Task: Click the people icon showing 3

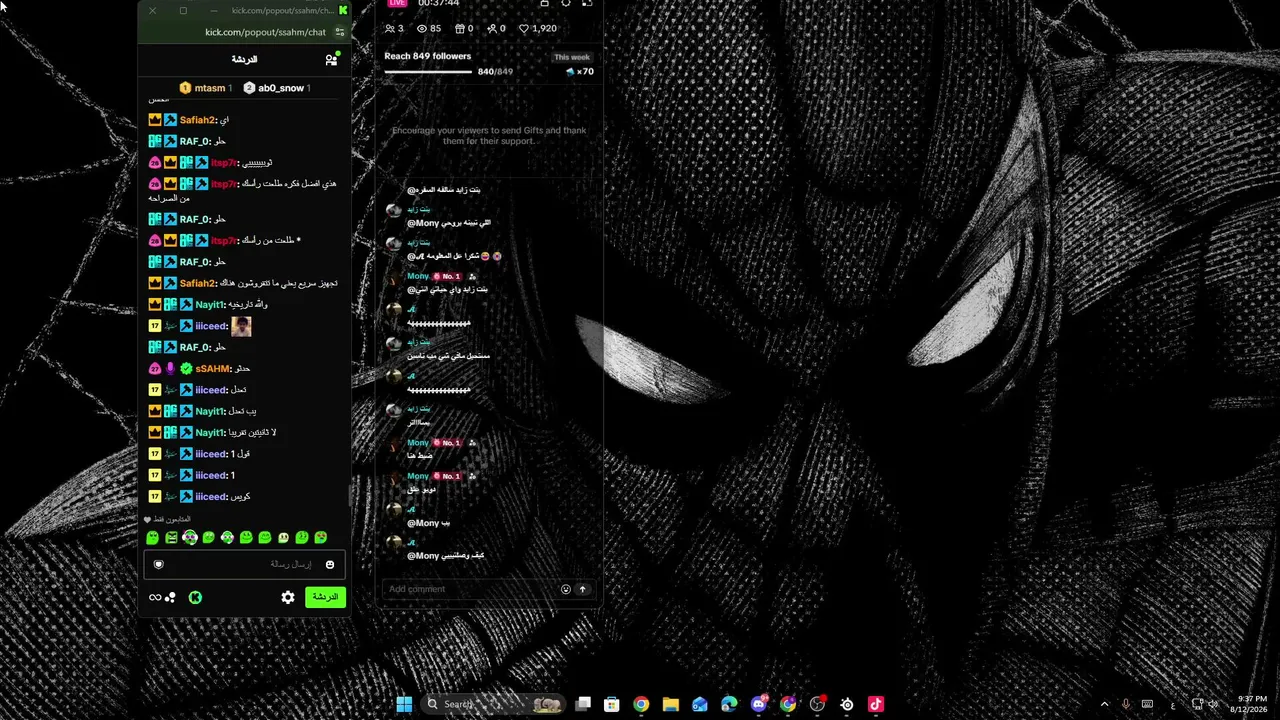Action: (390, 29)
